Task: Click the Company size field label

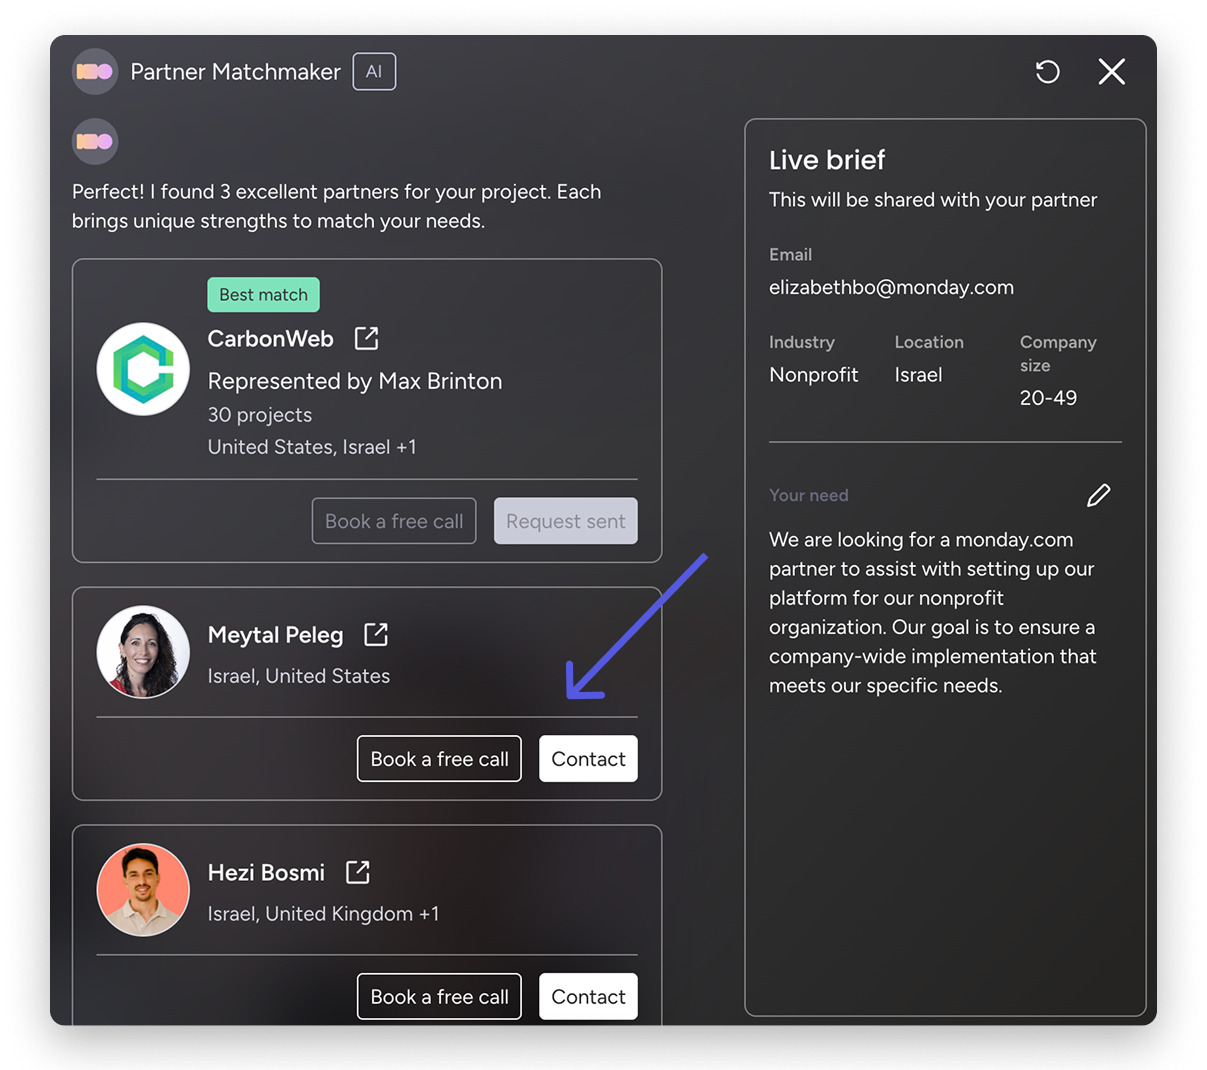Action: pyautogui.click(x=1058, y=354)
